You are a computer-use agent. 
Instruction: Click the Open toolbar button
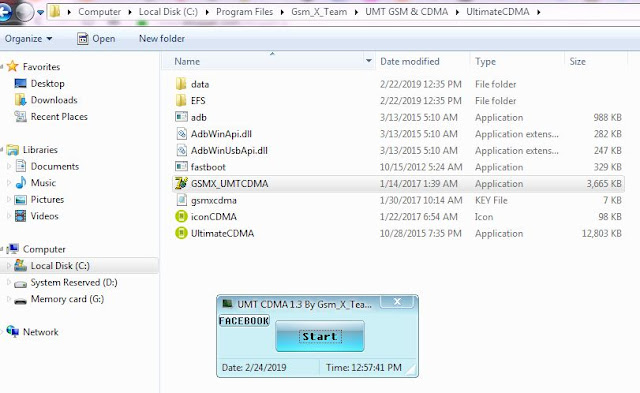tap(96, 38)
